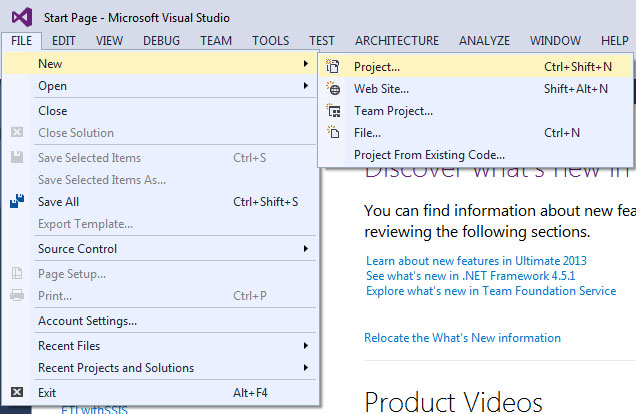Click the Save Selected Items floppy icon
Screen dimensions: 636x414
coord(17,157)
